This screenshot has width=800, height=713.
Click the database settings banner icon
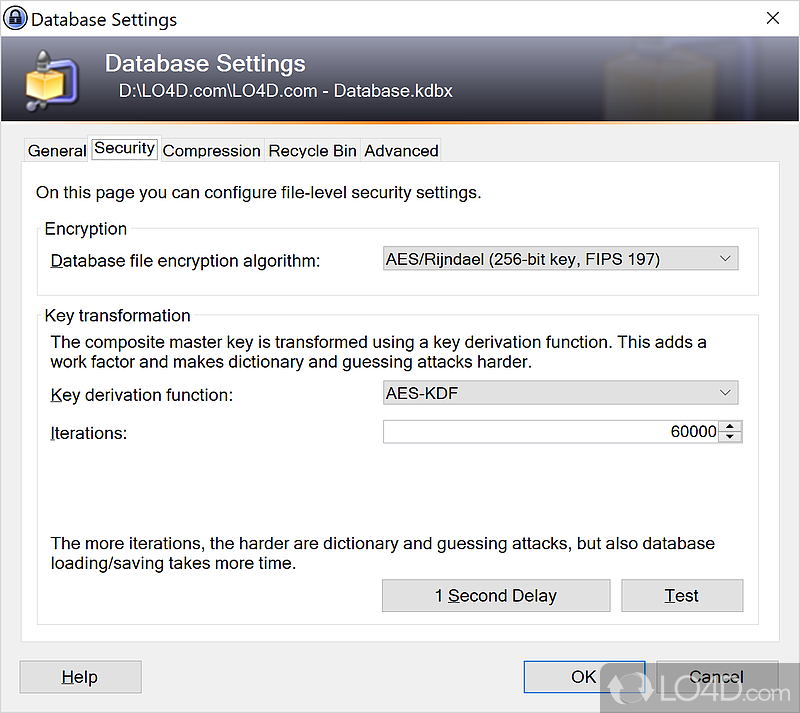[52, 78]
